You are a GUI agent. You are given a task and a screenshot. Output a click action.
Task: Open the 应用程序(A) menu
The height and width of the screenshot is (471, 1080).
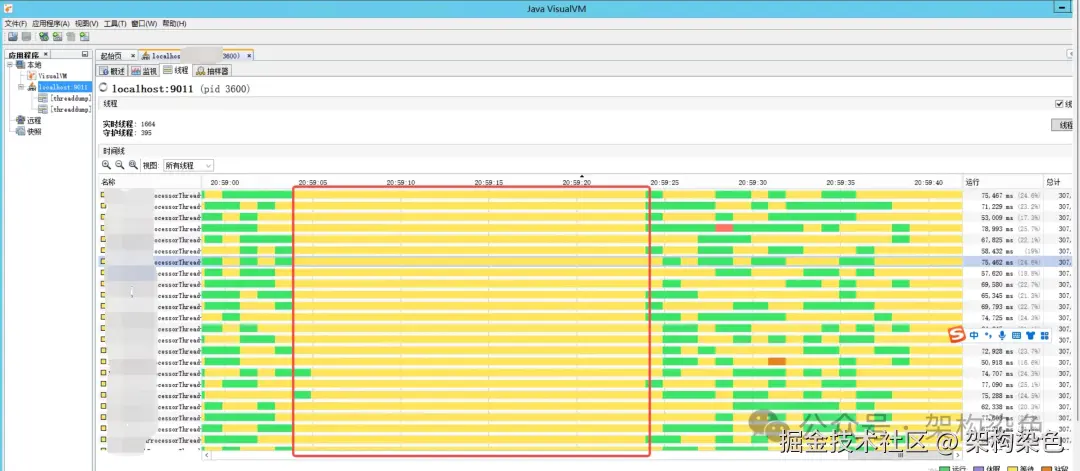click(50, 23)
